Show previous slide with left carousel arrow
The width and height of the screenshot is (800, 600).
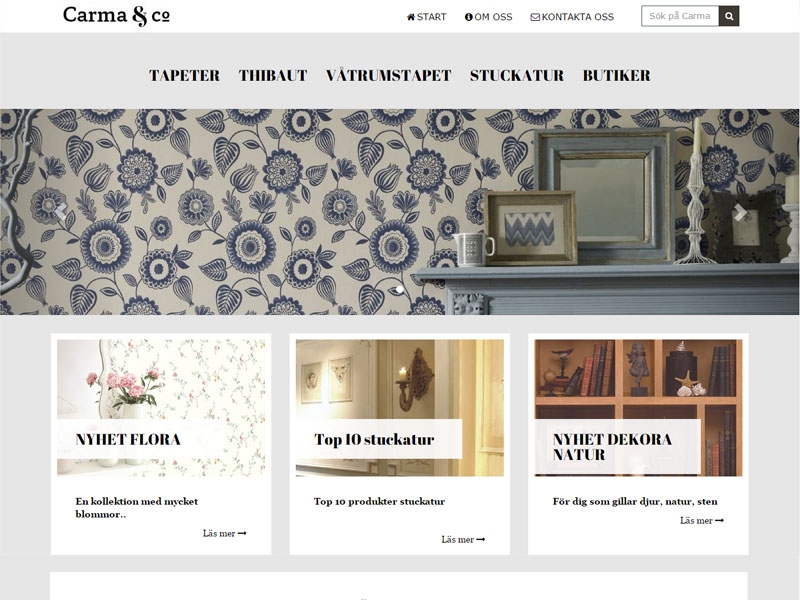click(x=60, y=212)
